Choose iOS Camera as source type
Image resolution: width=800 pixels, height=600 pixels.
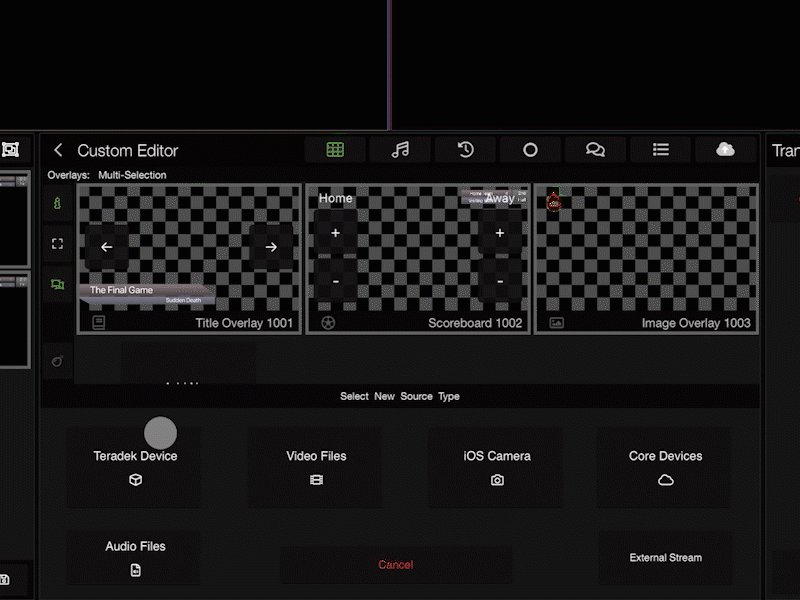pos(496,467)
